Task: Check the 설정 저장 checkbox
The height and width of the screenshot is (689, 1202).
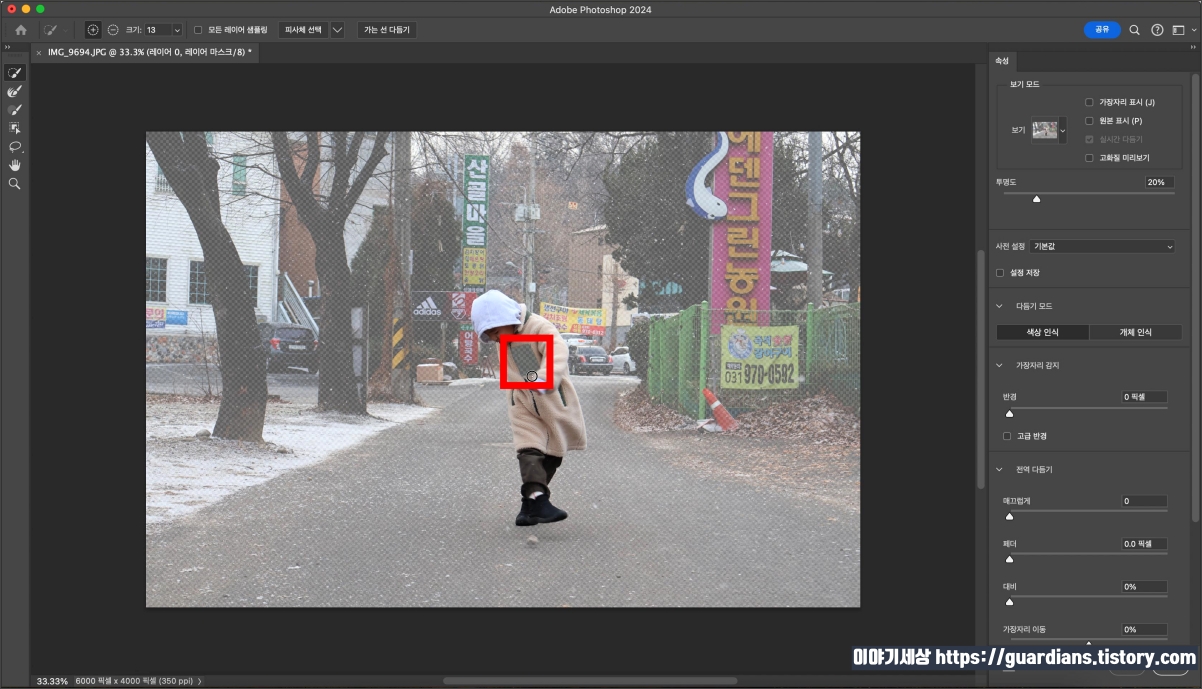Action: 1000,272
